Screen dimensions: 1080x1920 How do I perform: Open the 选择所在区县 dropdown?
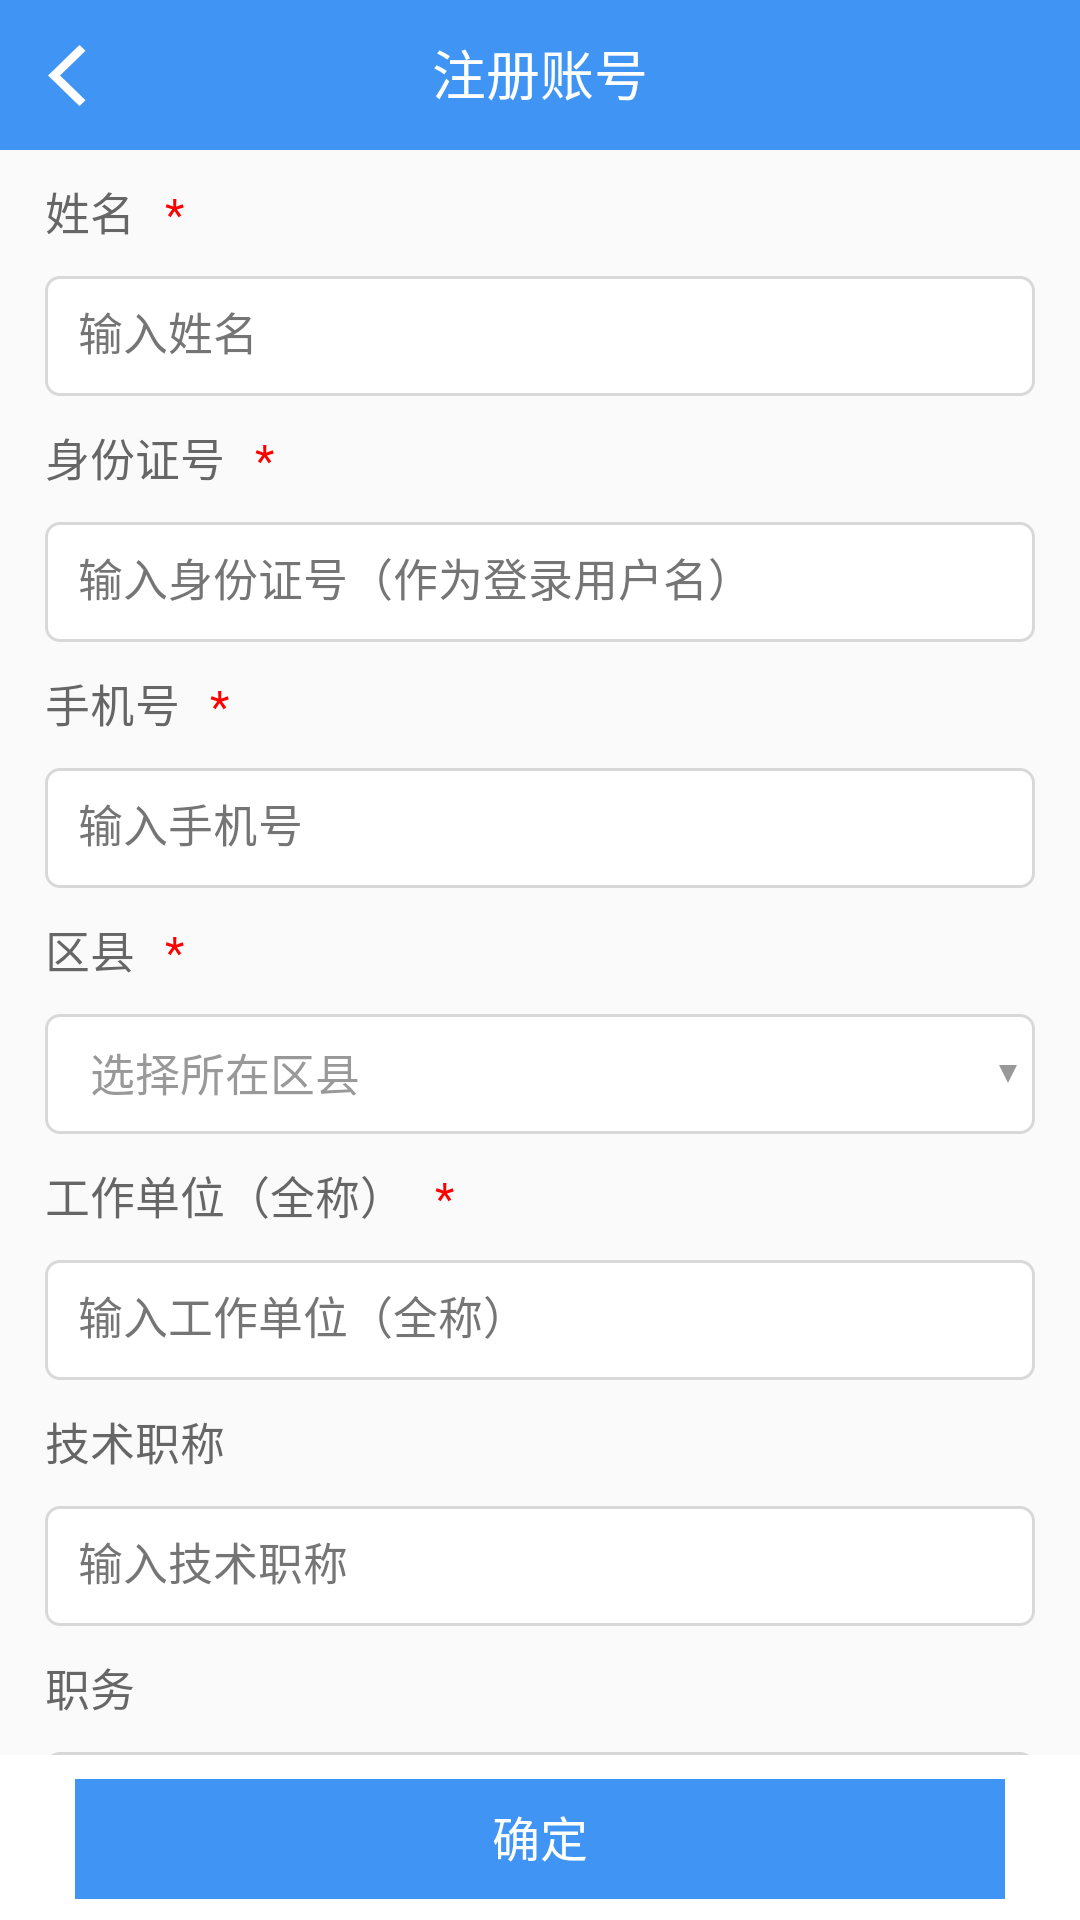tap(520, 1074)
